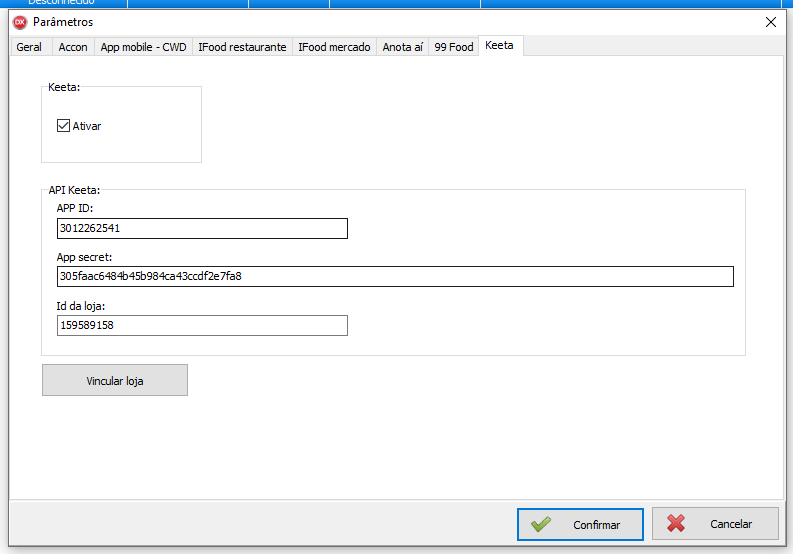
Task: Select the 99 Food tab
Action: [x=454, y=47]
